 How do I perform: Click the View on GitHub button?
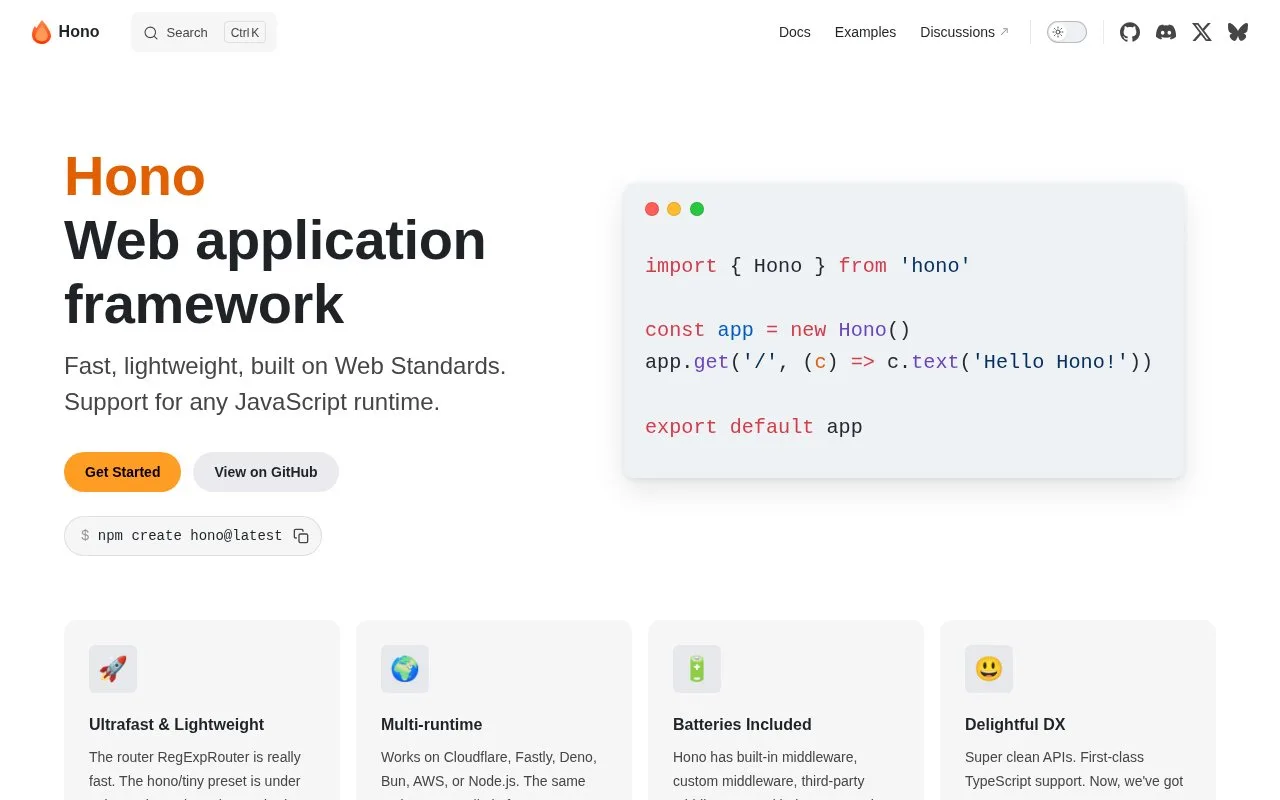[x=266, y=472]
